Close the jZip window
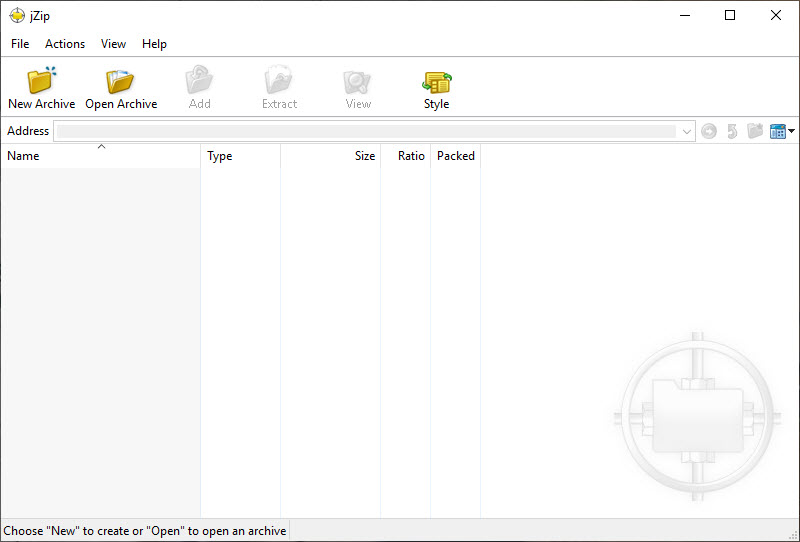This screenshot has height=542, width=800. coord(776,15)
